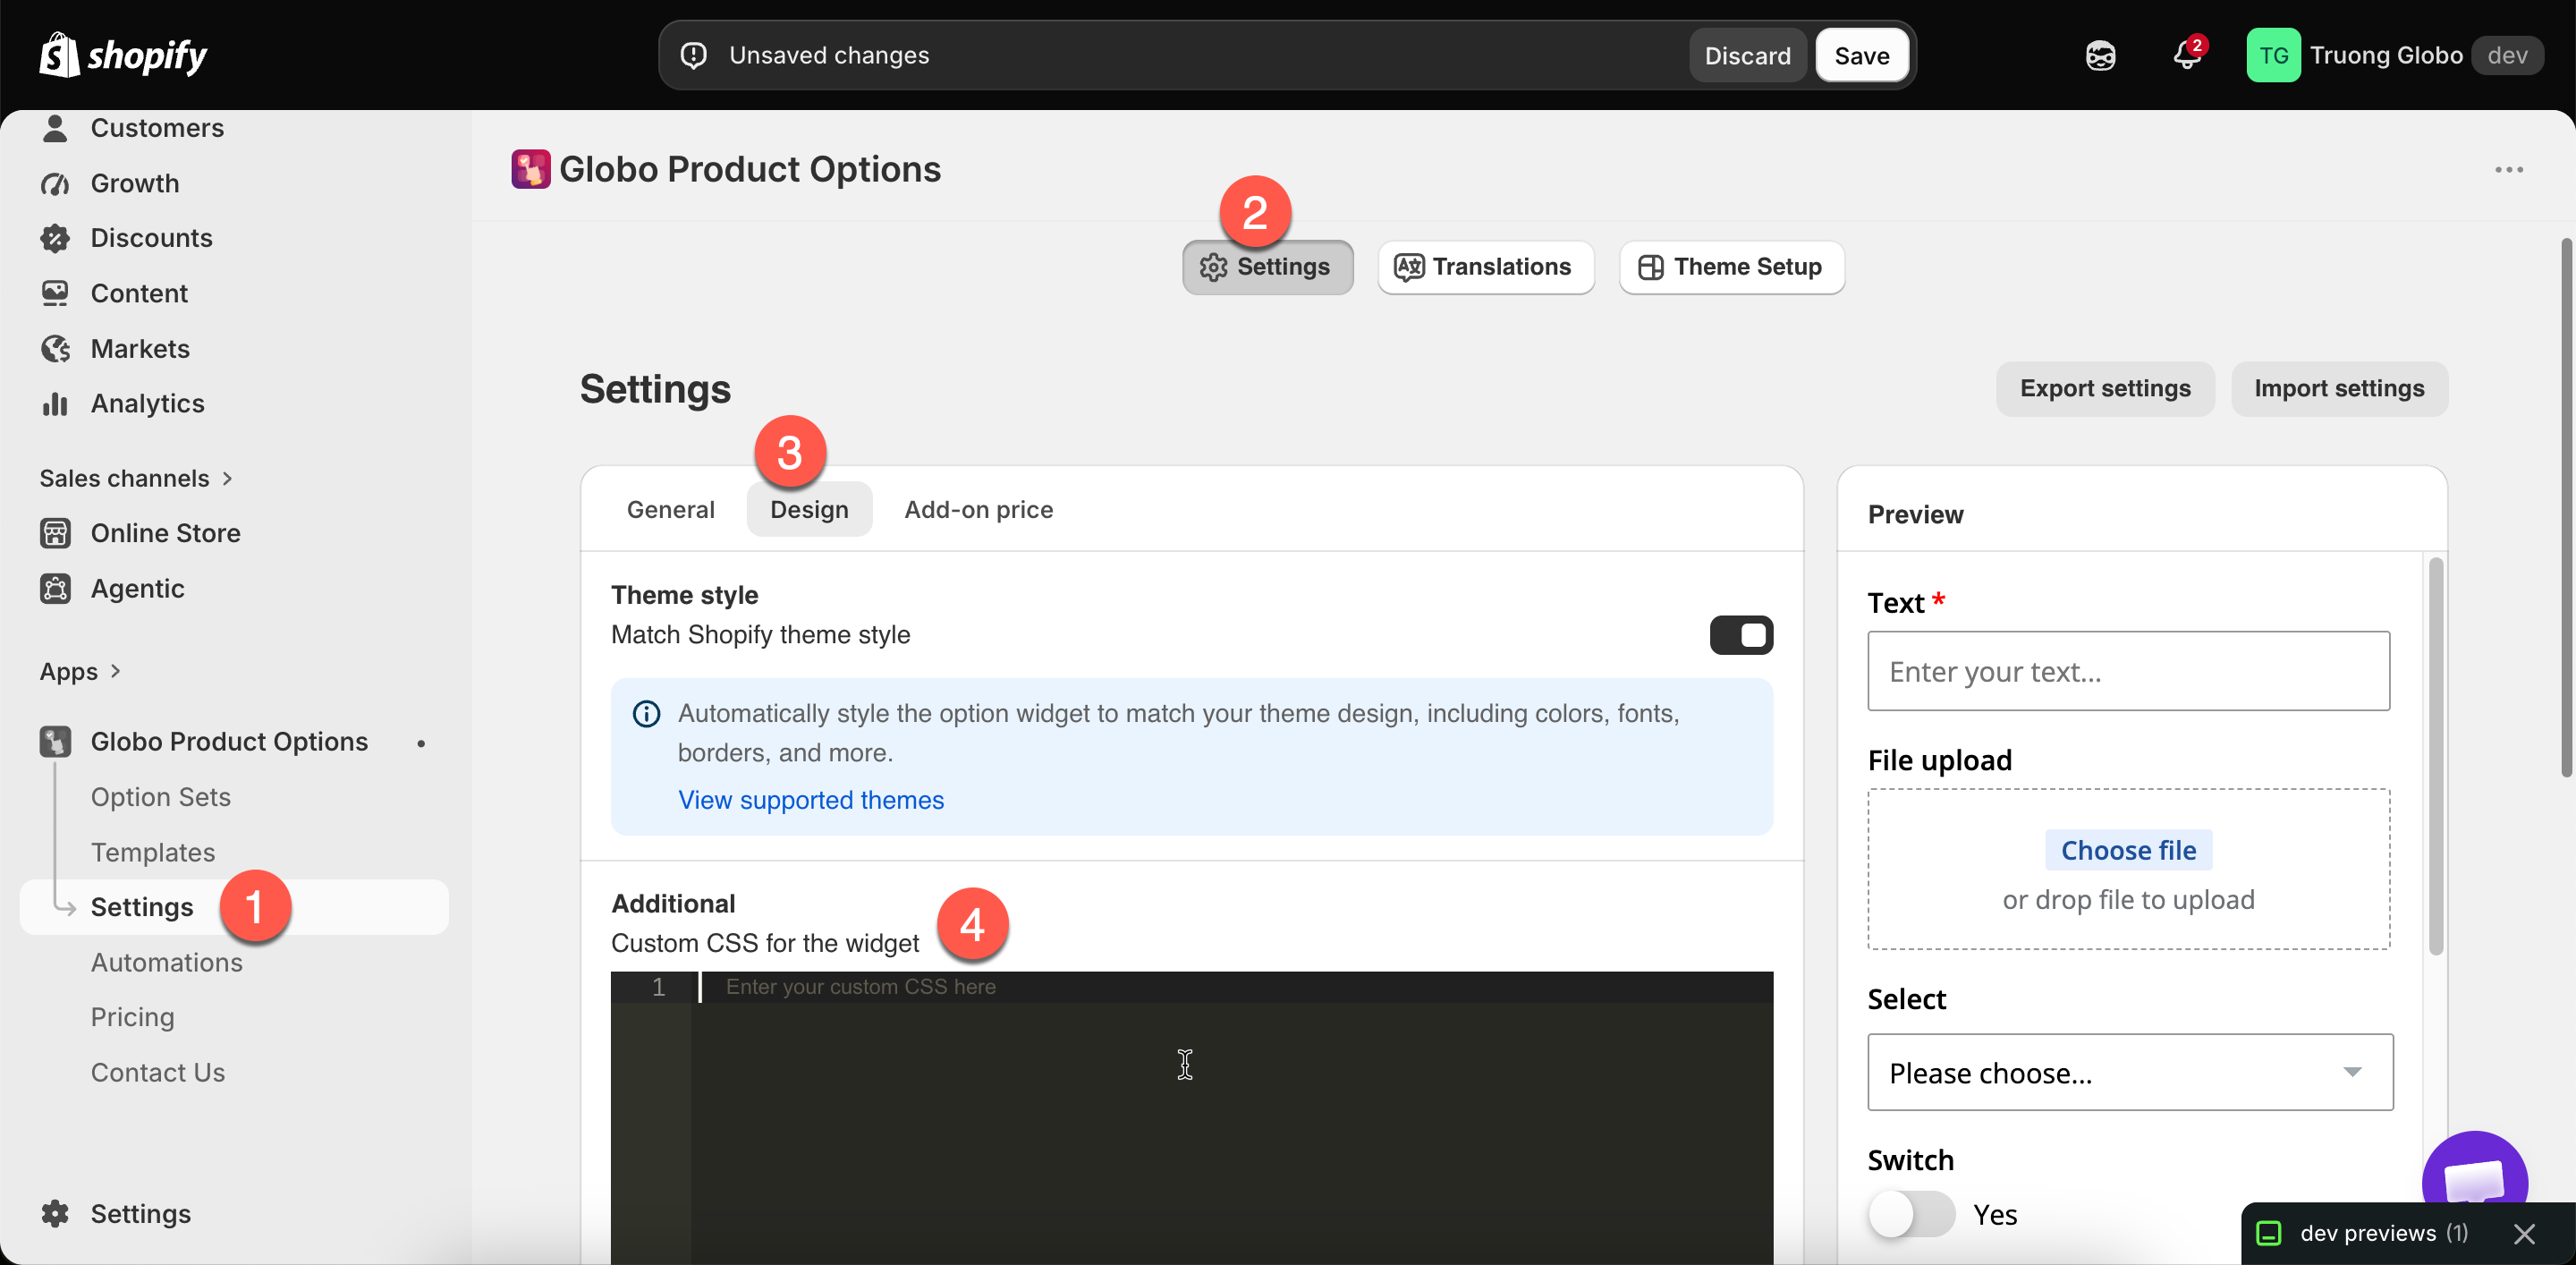This screenshot has width=2576, height=1265.
Task: Click the Customers sidebar icon
Action: coord(55,128)
